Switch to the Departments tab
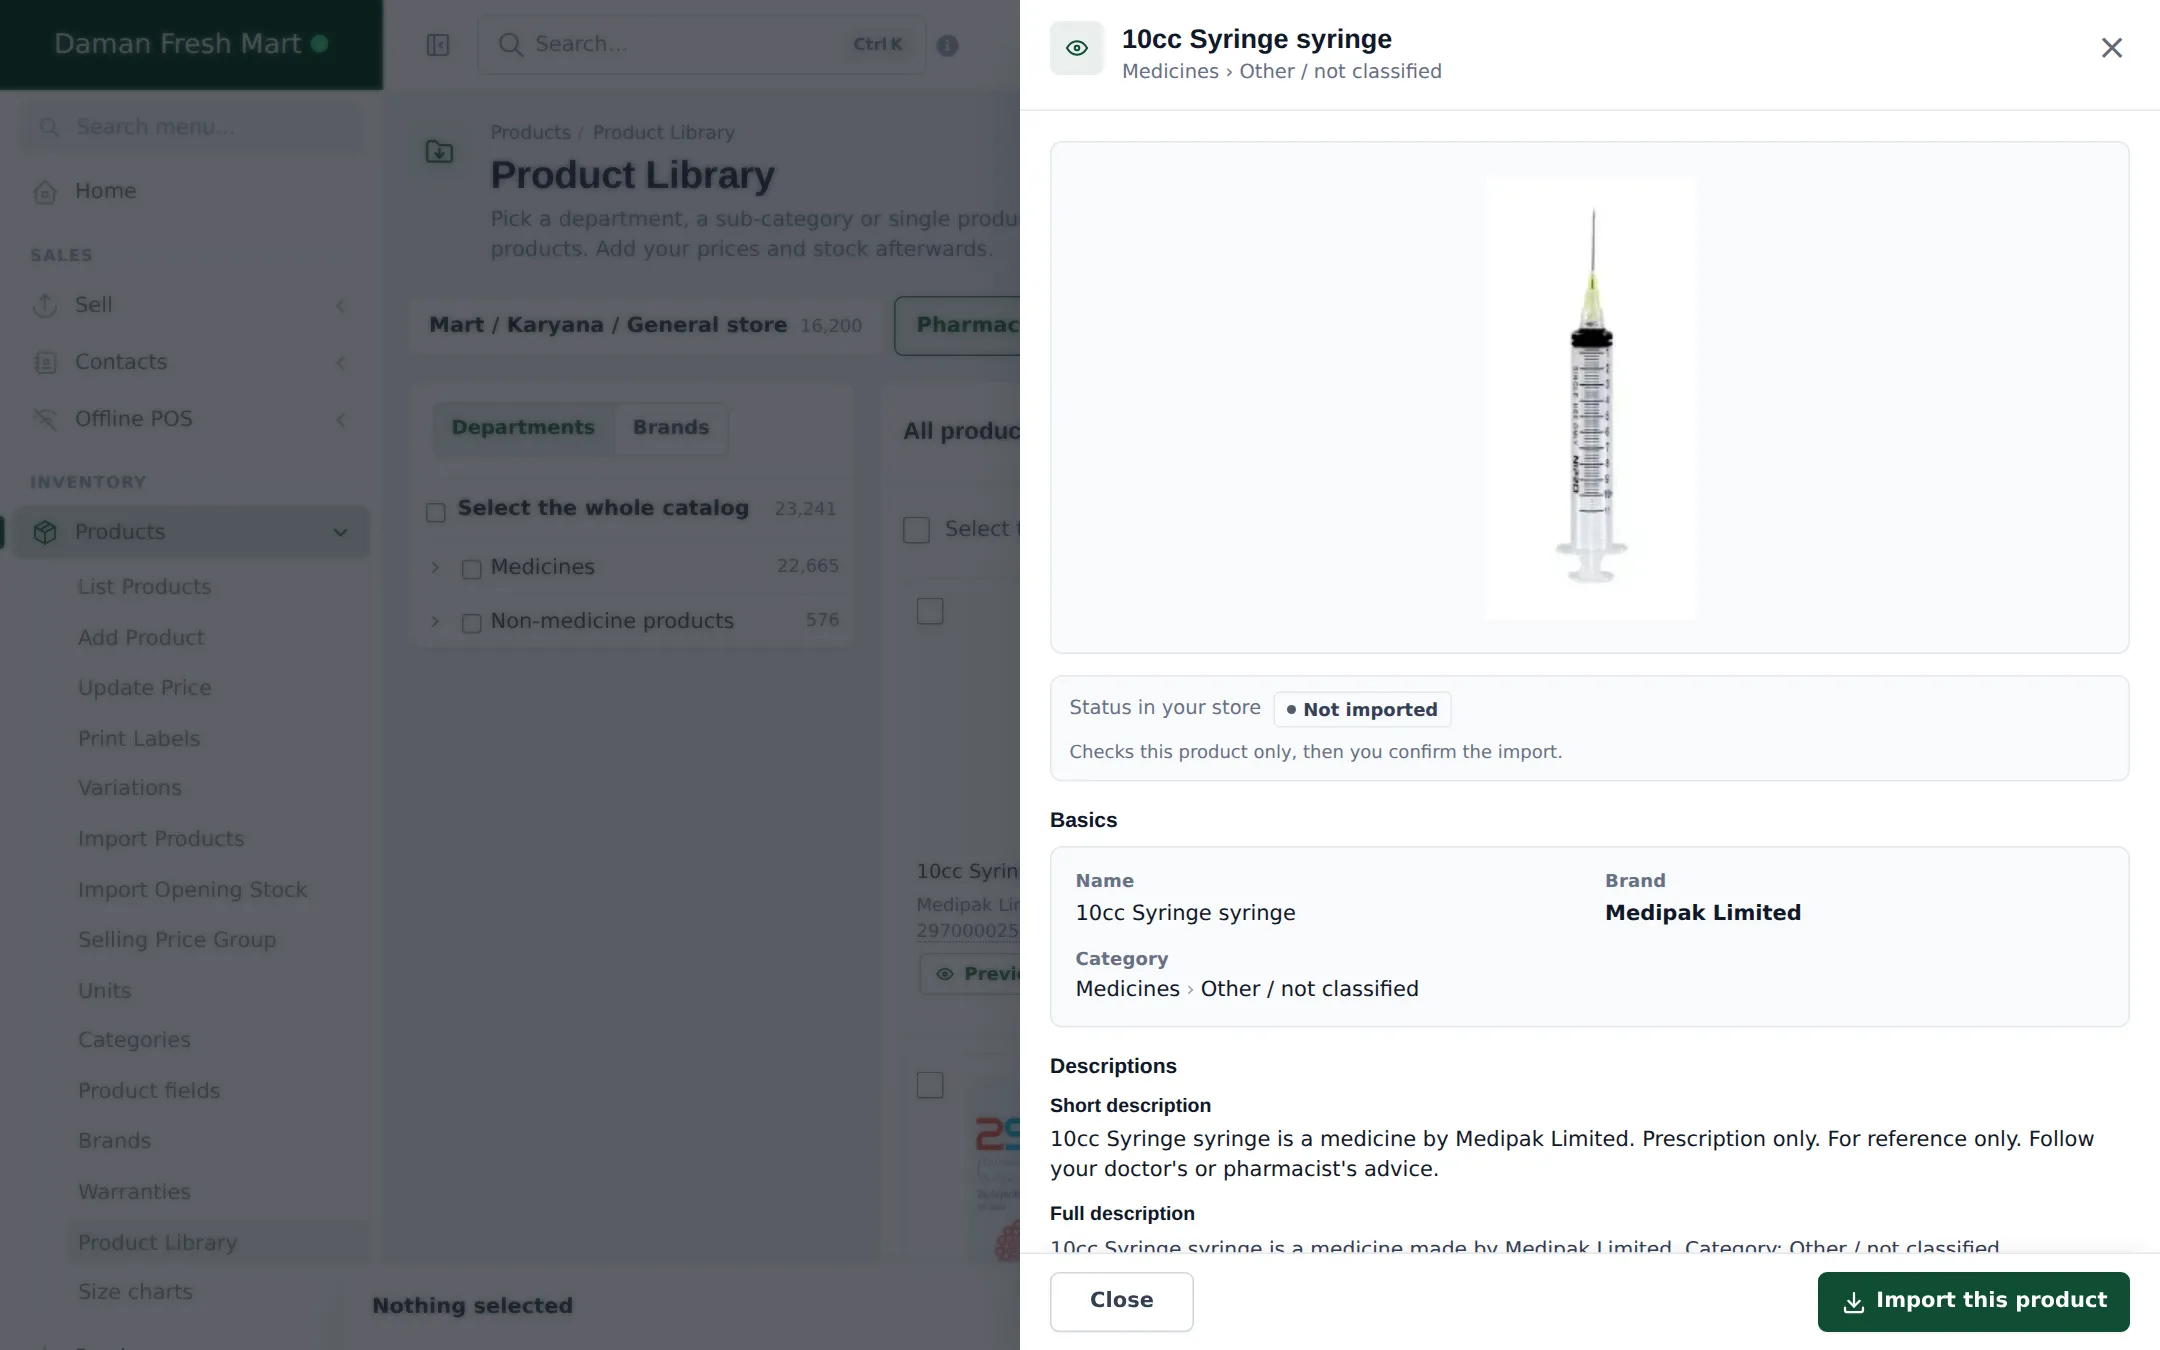This screenshot has height=1350, width=2160. click(x=523, y=428)
